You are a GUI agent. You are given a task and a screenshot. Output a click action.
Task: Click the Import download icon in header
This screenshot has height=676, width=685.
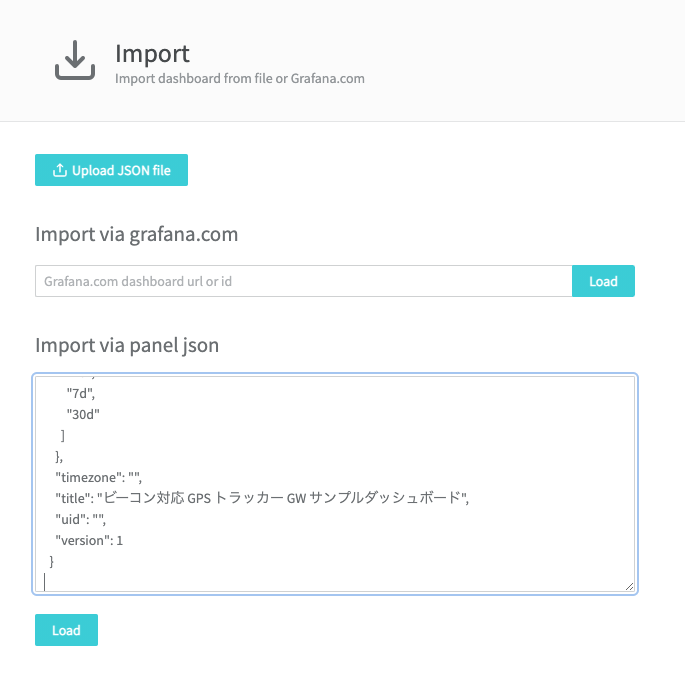tap(75, 60)
